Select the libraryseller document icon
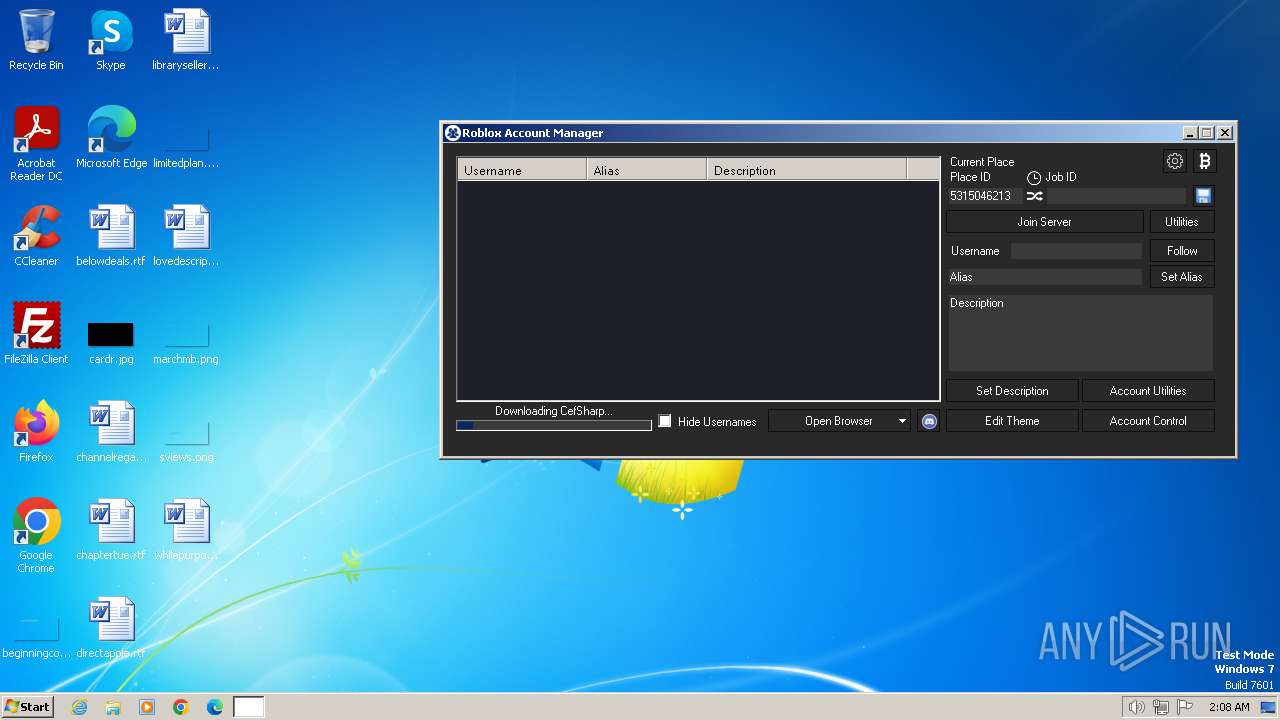This screenshot has height=720, width=1280. [x=186, y=41]
